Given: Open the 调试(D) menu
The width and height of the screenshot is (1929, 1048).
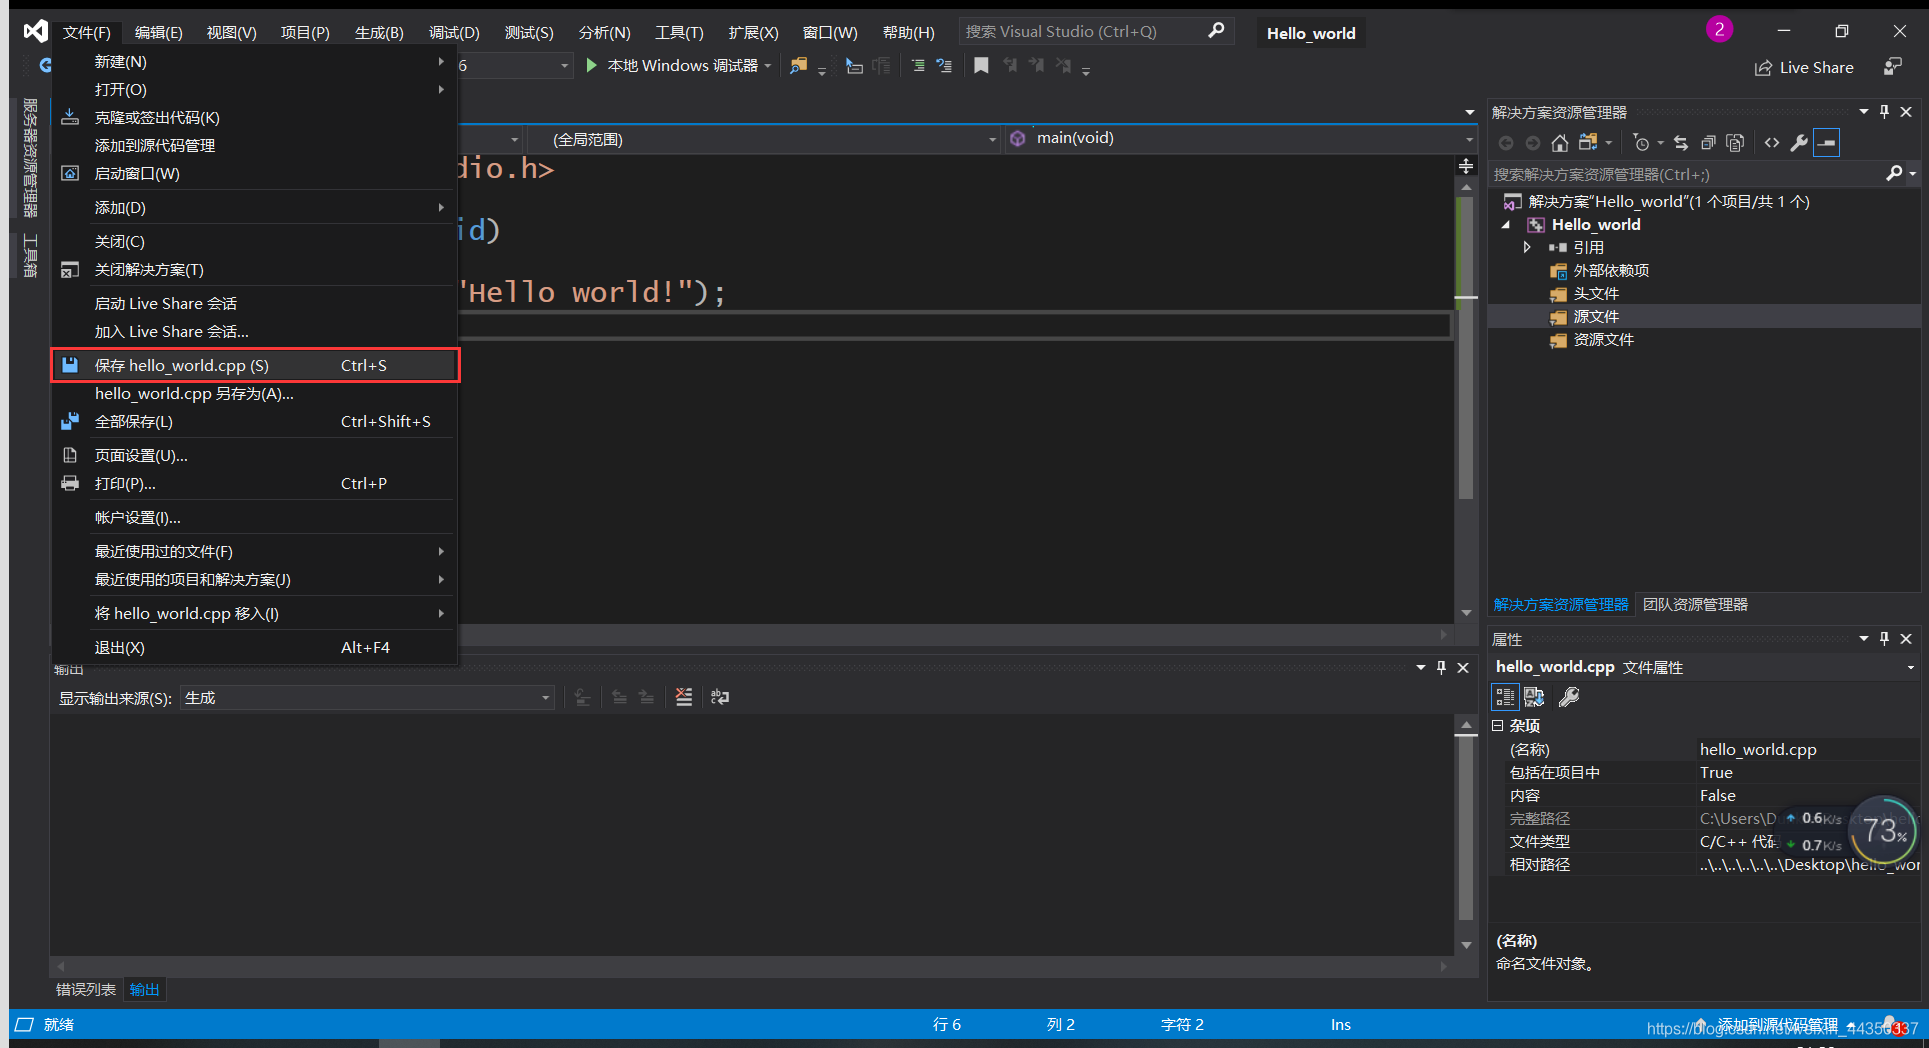Looking at the screenshot, I should (x=454, y=31).
